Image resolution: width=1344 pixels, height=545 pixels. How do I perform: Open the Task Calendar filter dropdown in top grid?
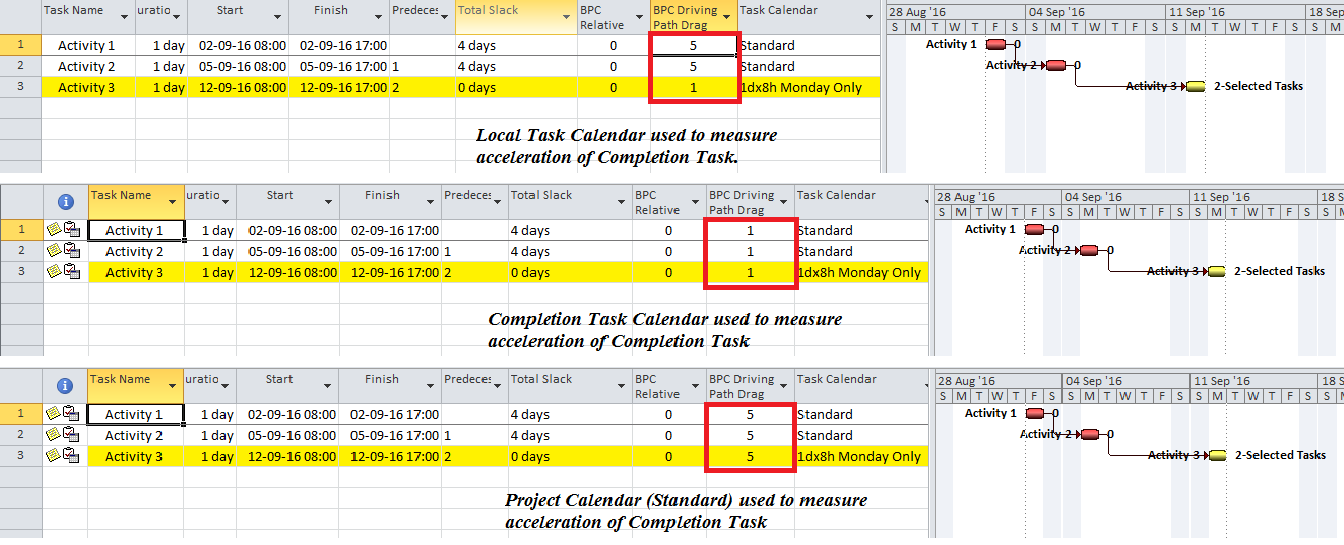[x=869, y=17]
